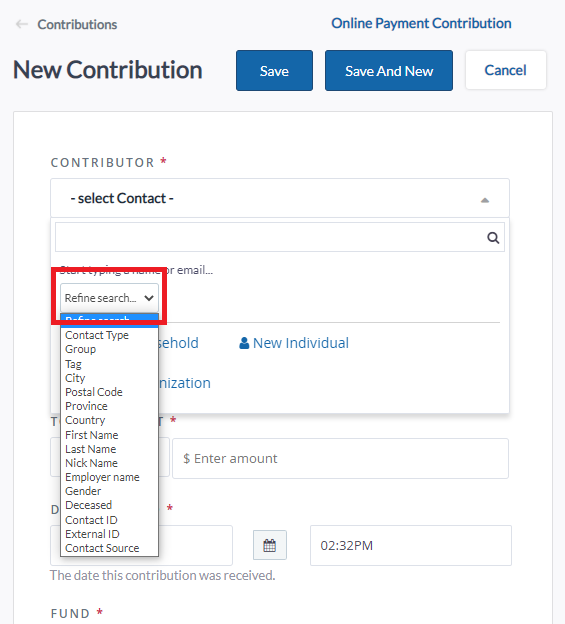Click the Save button
This screenshot has width=565, height=624.
click(274, 70)
